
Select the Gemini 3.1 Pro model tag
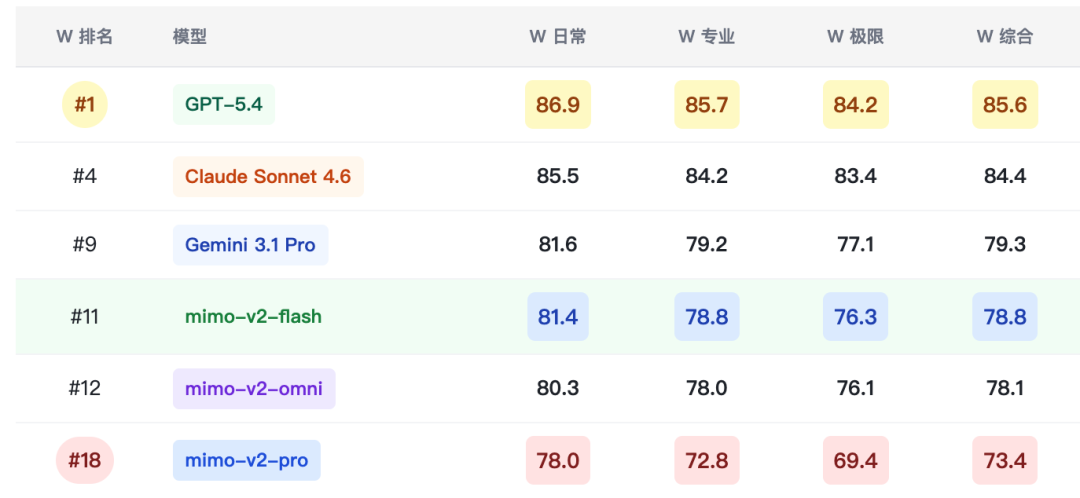point(250,245)
